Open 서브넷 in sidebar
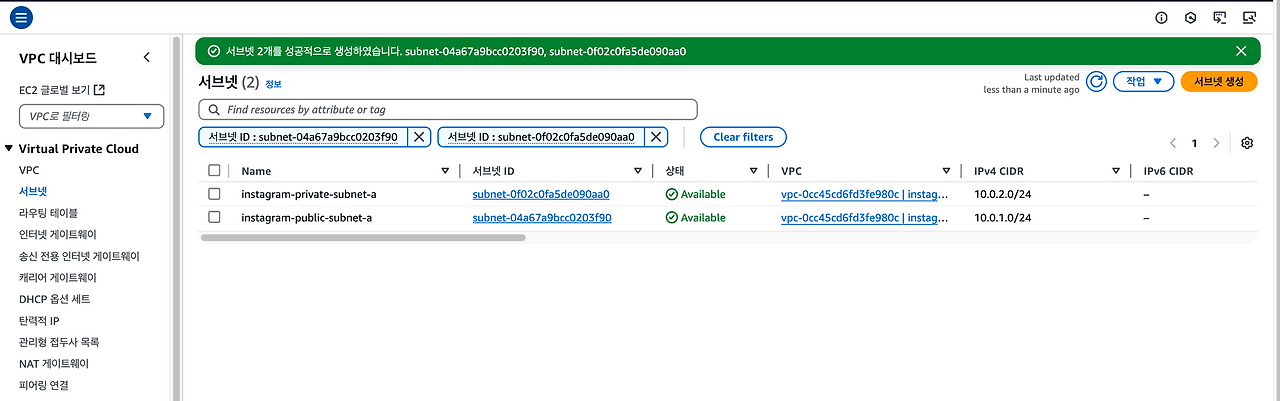The height and width of the screenshot is (401, 1280). point(33,191)
